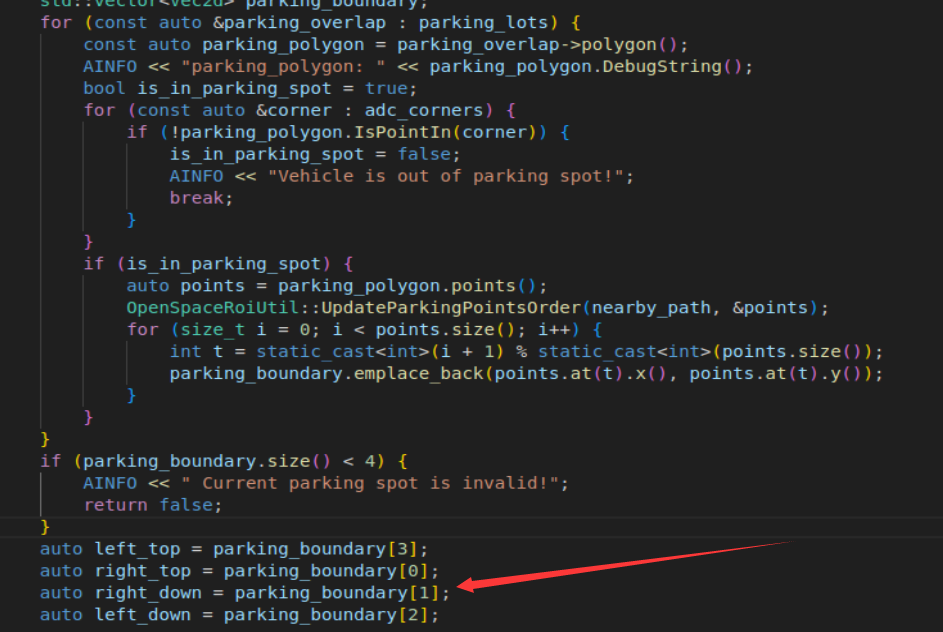Click the "Current parking spot is invalid!" string

380,483
